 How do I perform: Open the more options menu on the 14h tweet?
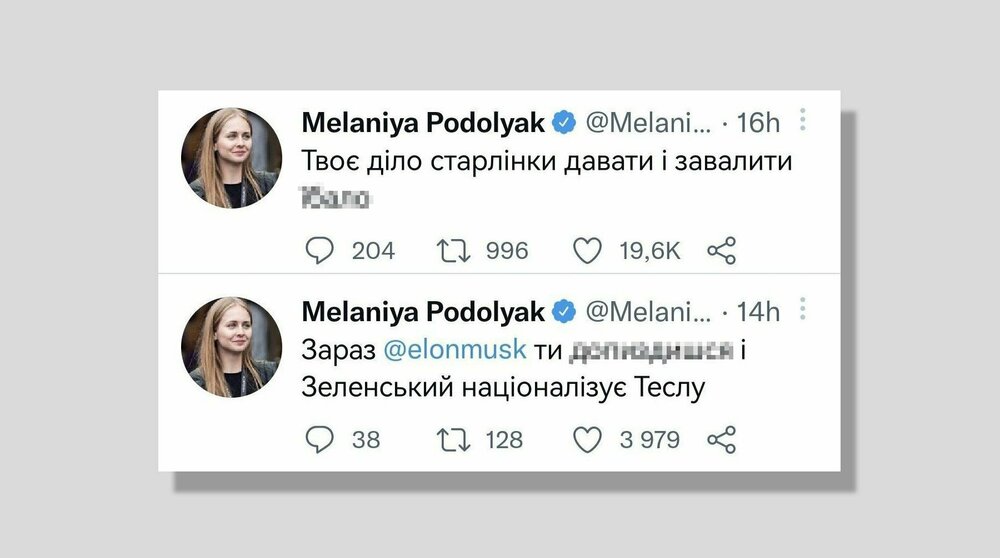804,311
